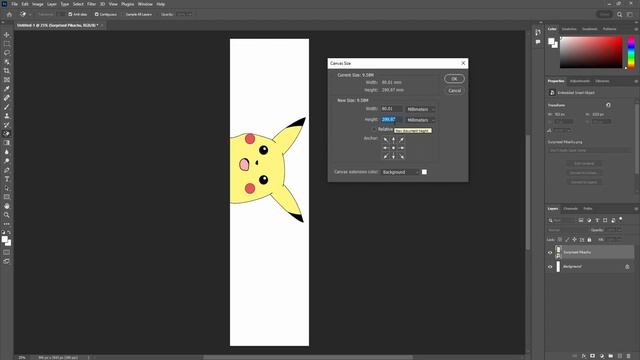Click lock position icon in Layers panel

574,240
